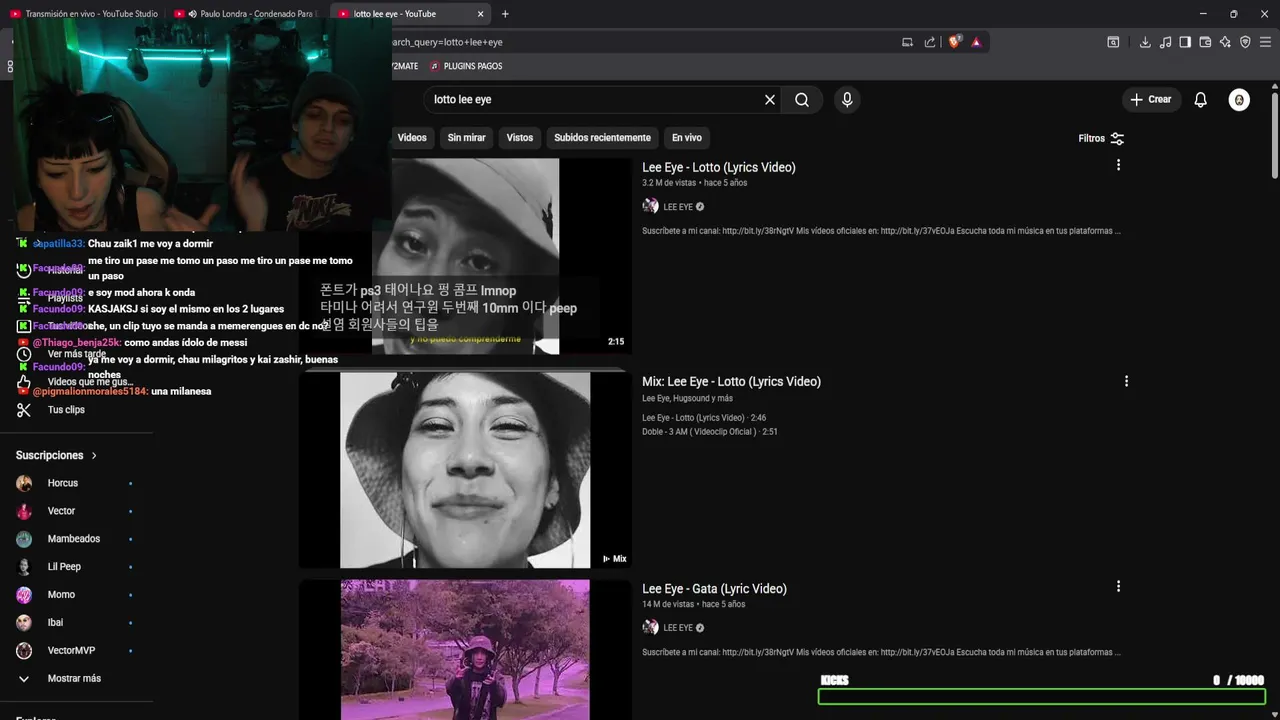Open YouTube notifications bell

point(1201,99)
